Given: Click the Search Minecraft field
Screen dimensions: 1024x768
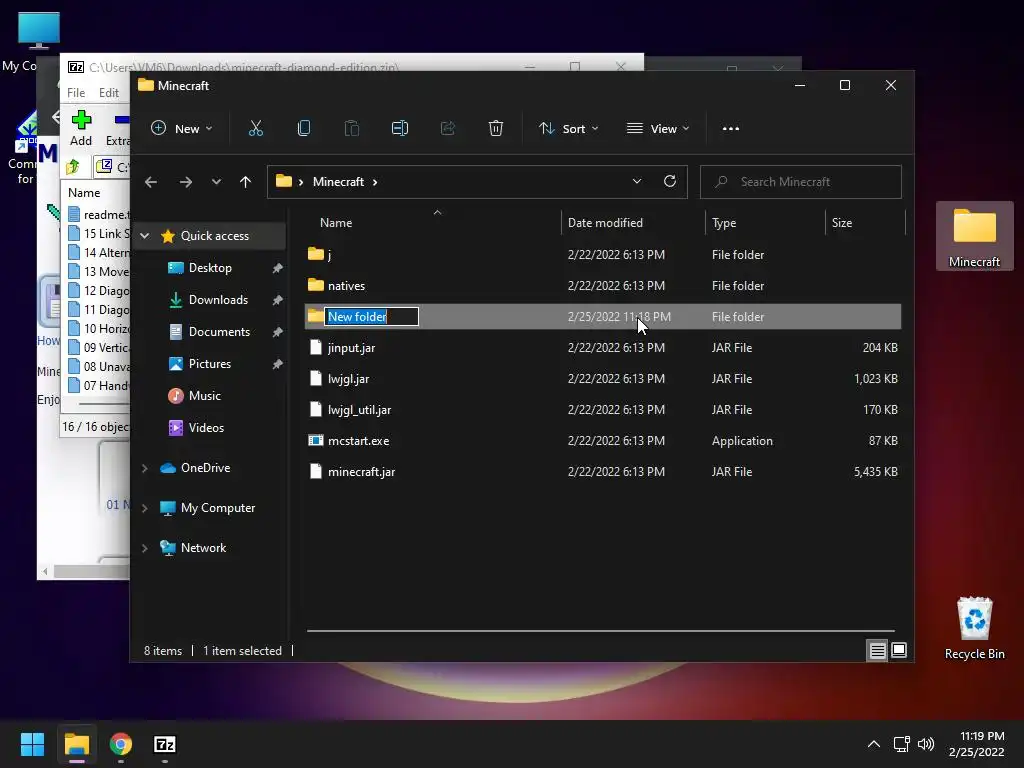Looking at the screenshot, I should [x=801, y=182].
